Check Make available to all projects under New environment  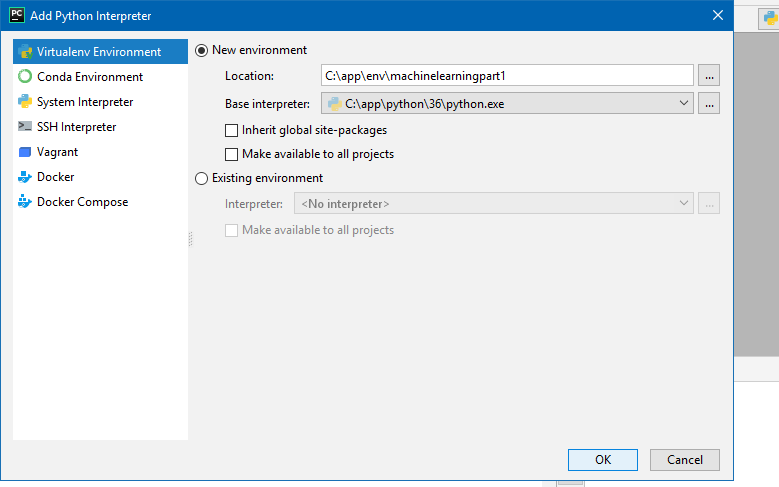point(232,155)
